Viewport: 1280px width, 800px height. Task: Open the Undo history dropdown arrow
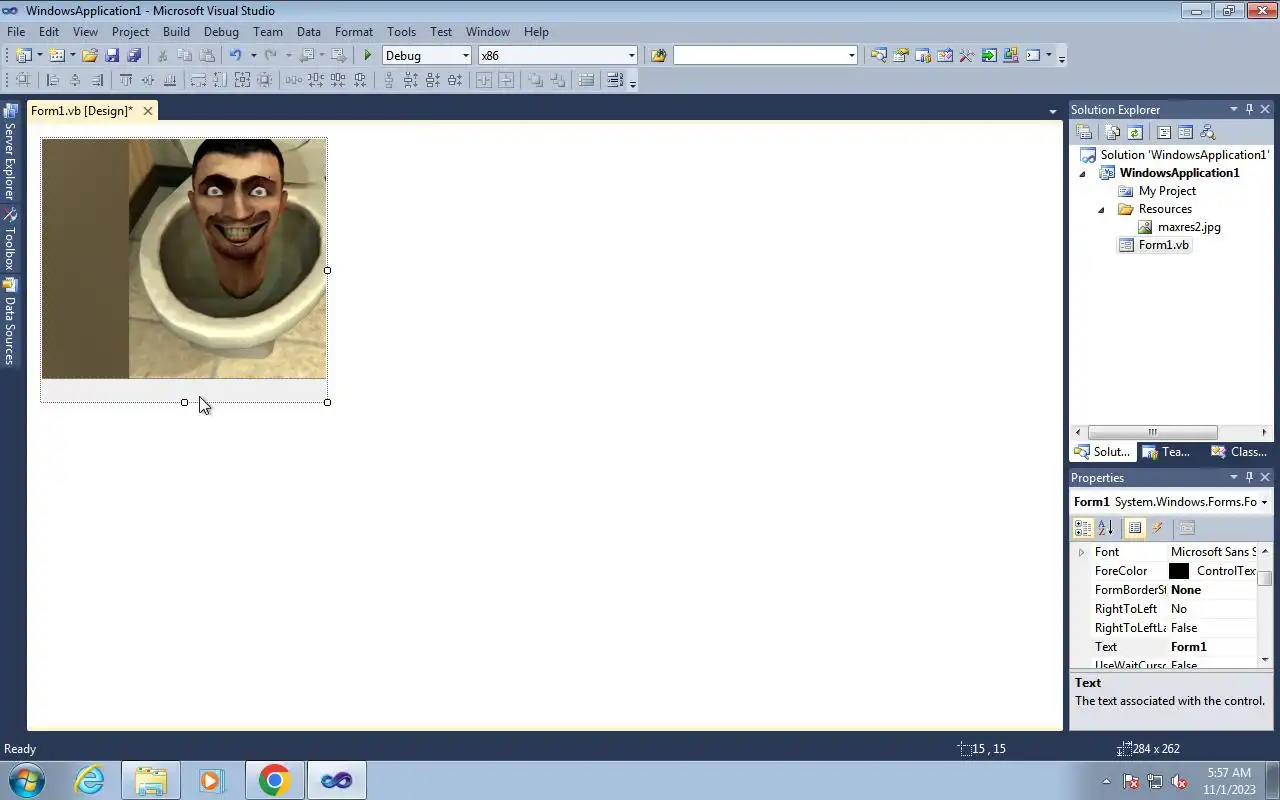253,55
